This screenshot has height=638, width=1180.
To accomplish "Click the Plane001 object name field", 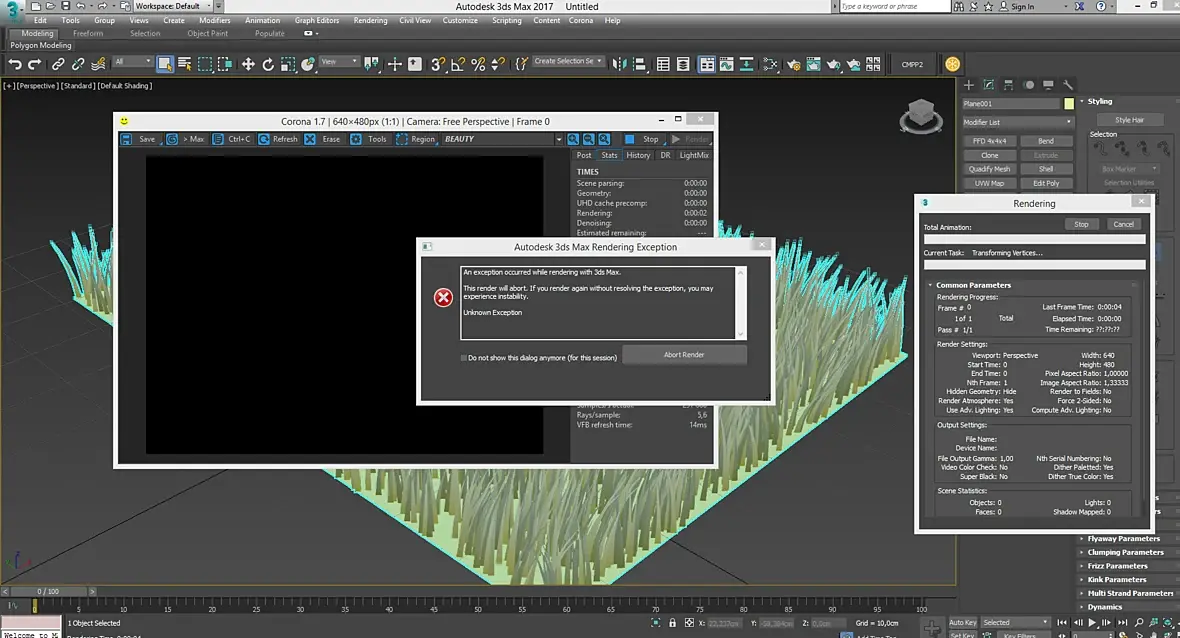I will [1010, 104].
